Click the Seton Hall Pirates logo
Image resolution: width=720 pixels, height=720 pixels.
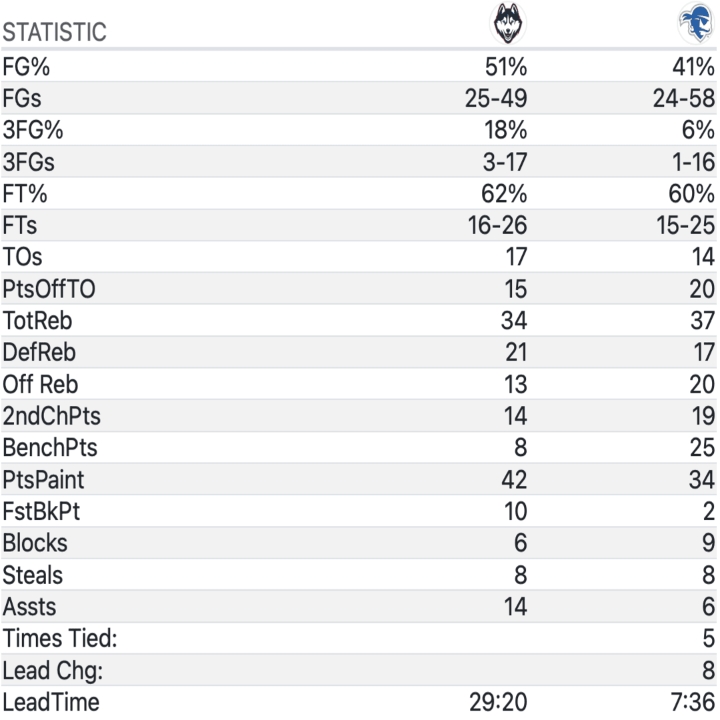(x=696, y=23)
